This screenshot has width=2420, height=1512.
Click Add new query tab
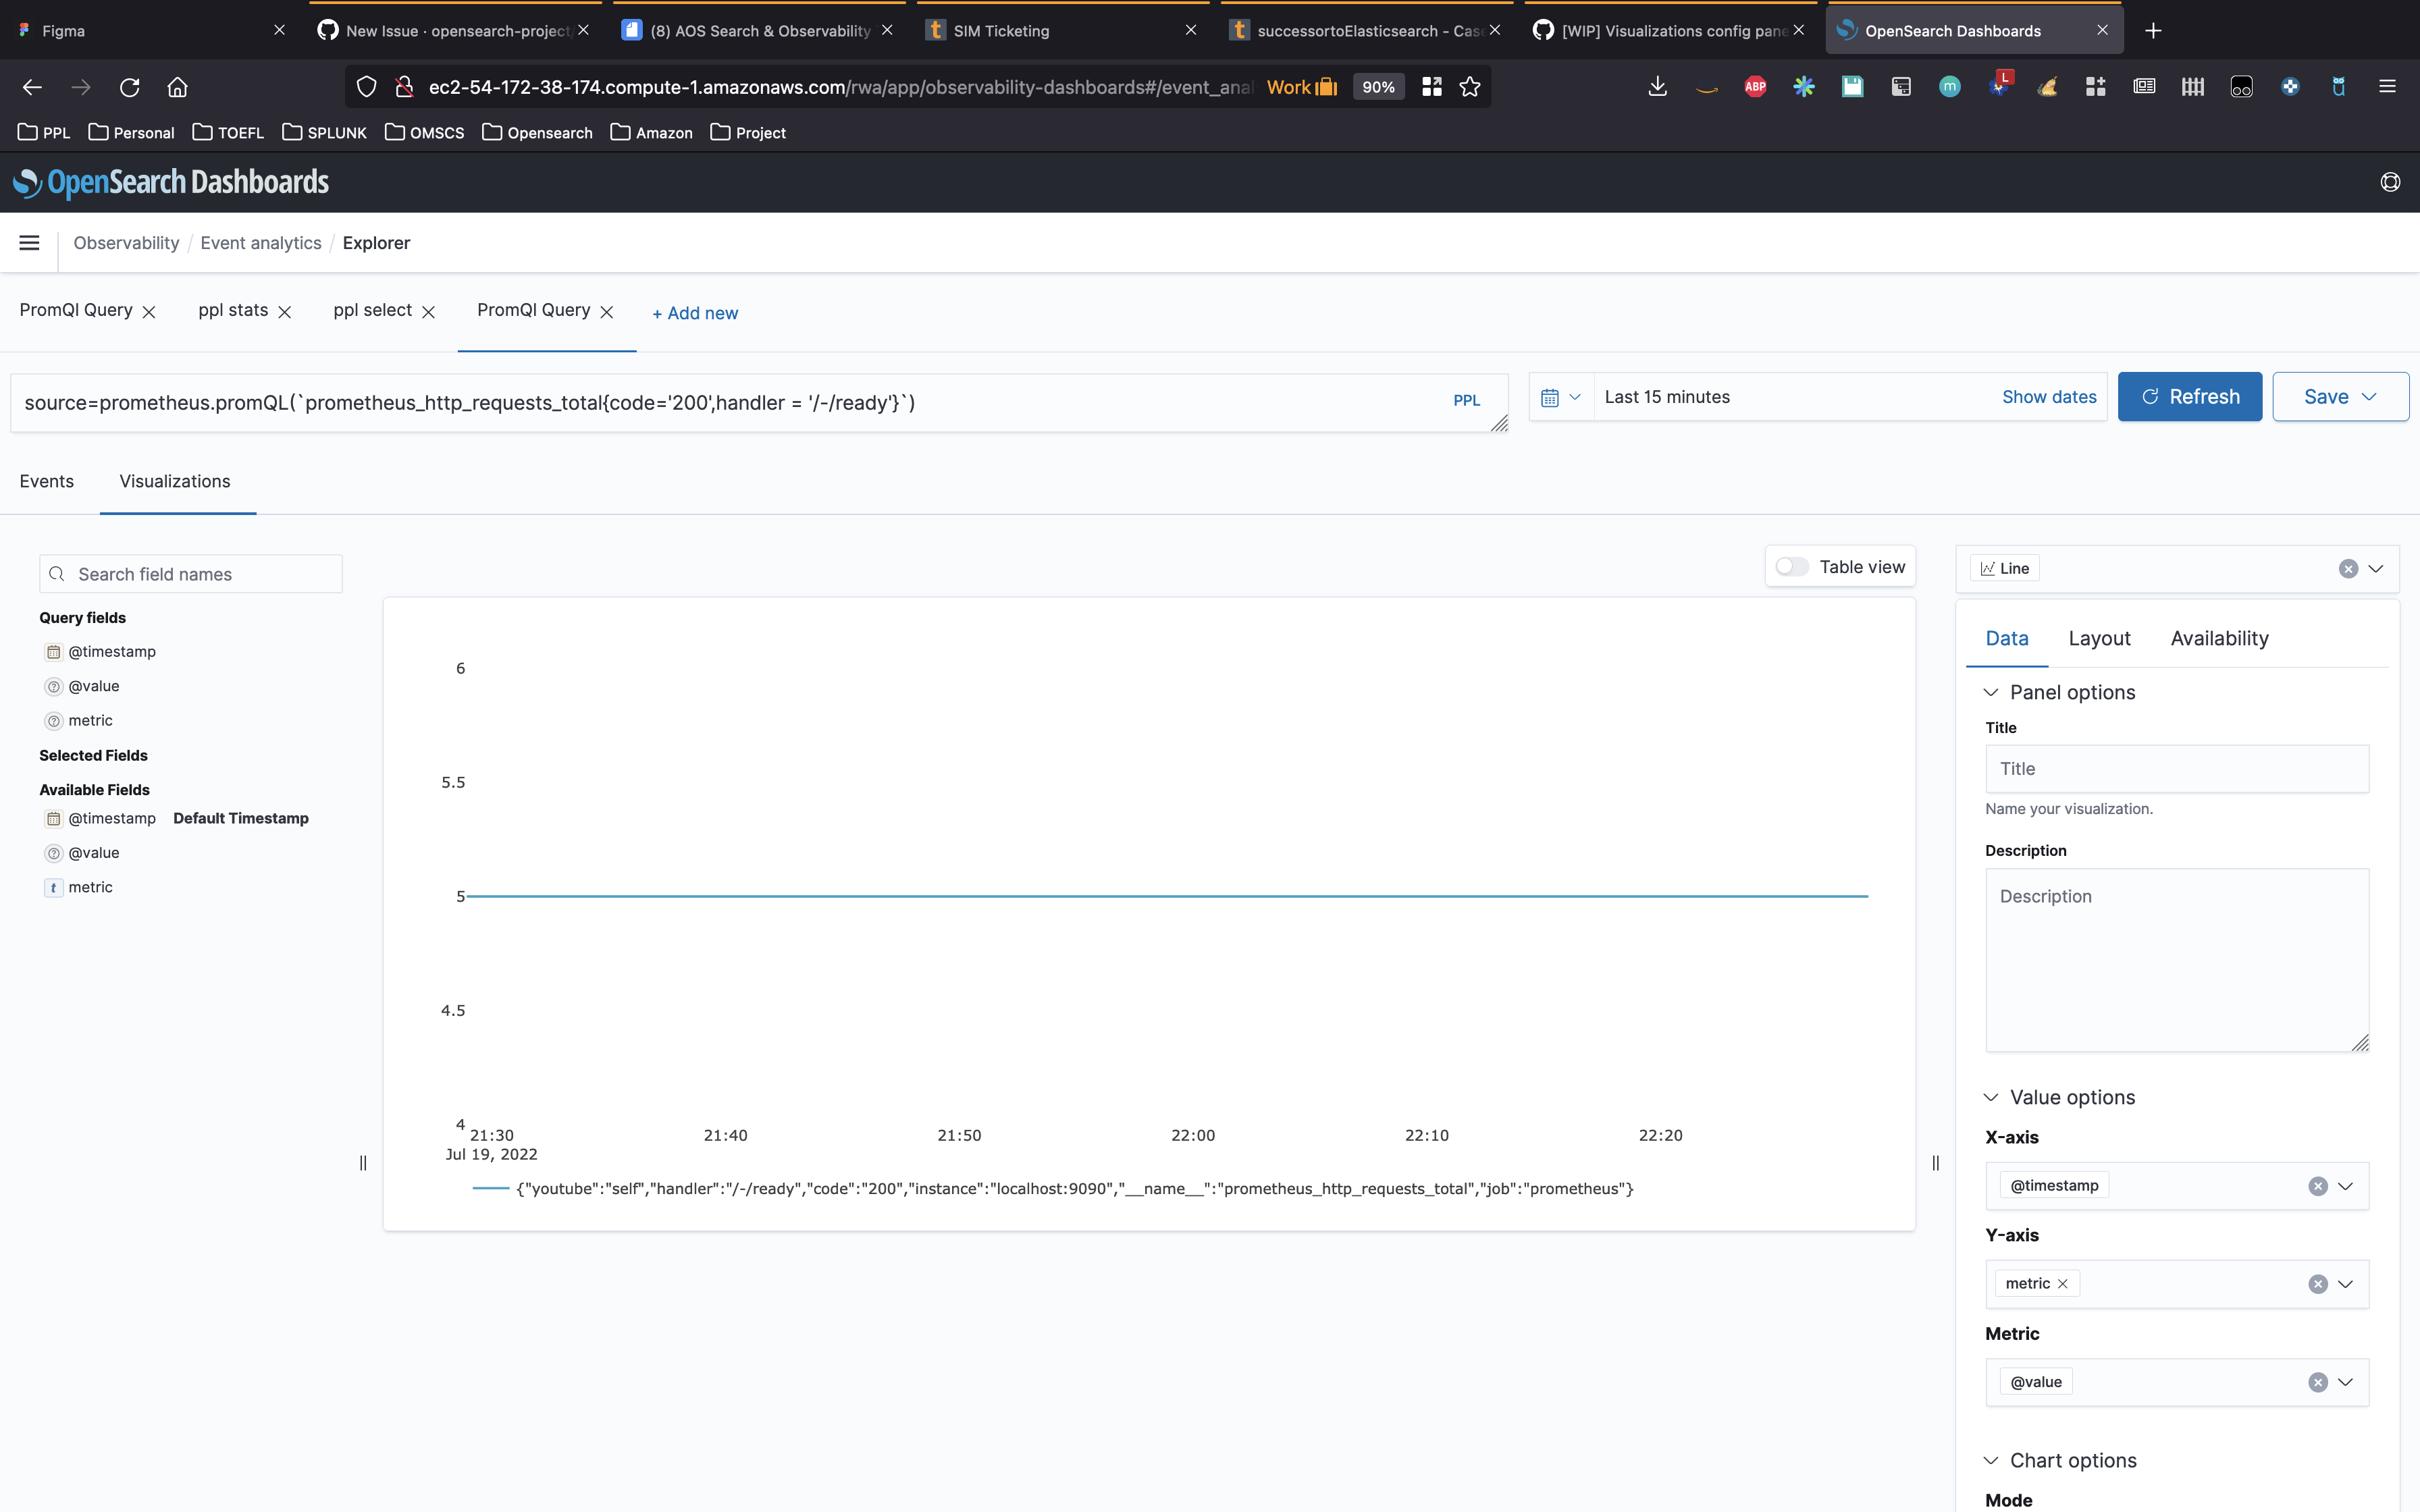pyautogui.click(x=695, y=313)
